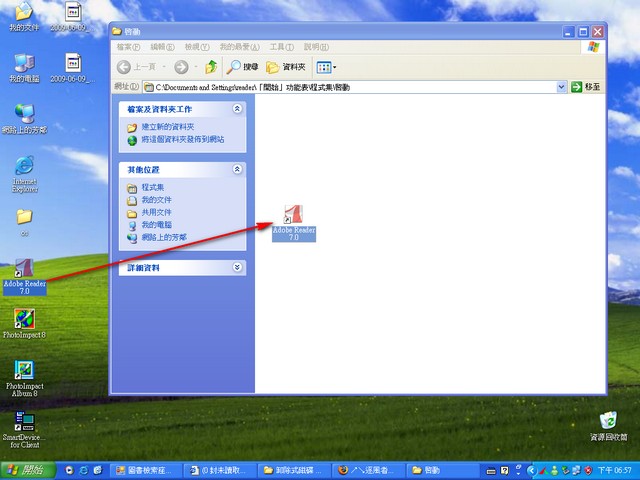Open the address bar dropdown arrow

click(561, 87)
